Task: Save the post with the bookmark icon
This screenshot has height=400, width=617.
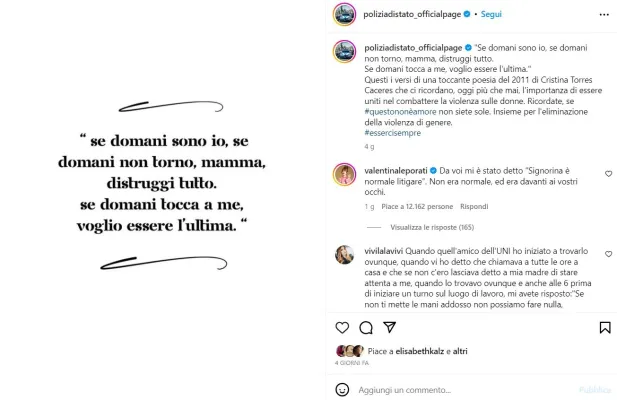Action: pyautogui.click(x=605, y=327)
